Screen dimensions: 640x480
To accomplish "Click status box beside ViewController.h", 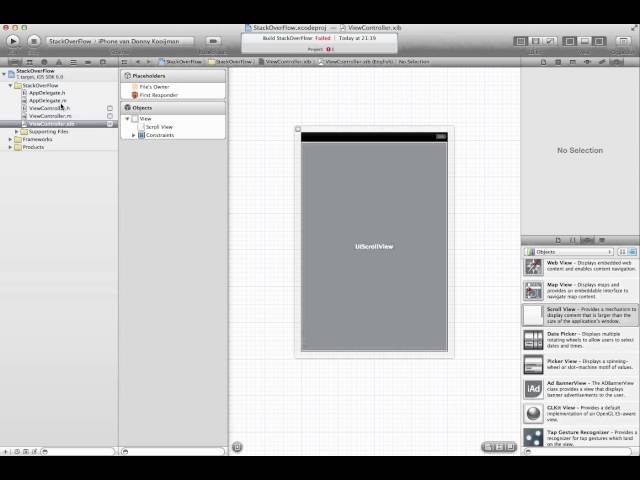I will click(110, 108).
